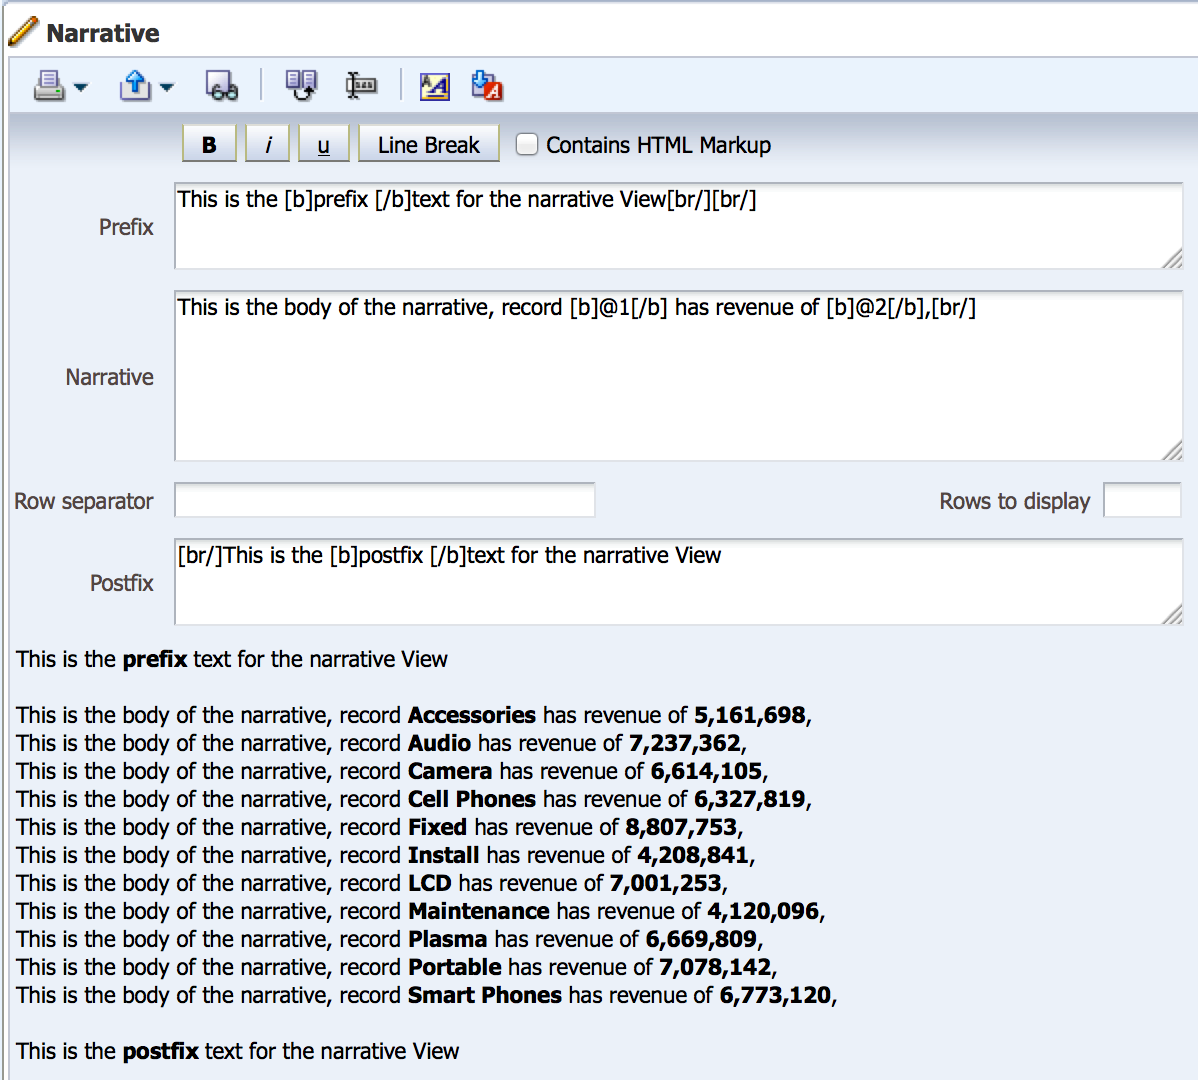Click the 'Portable' record text

455,967
